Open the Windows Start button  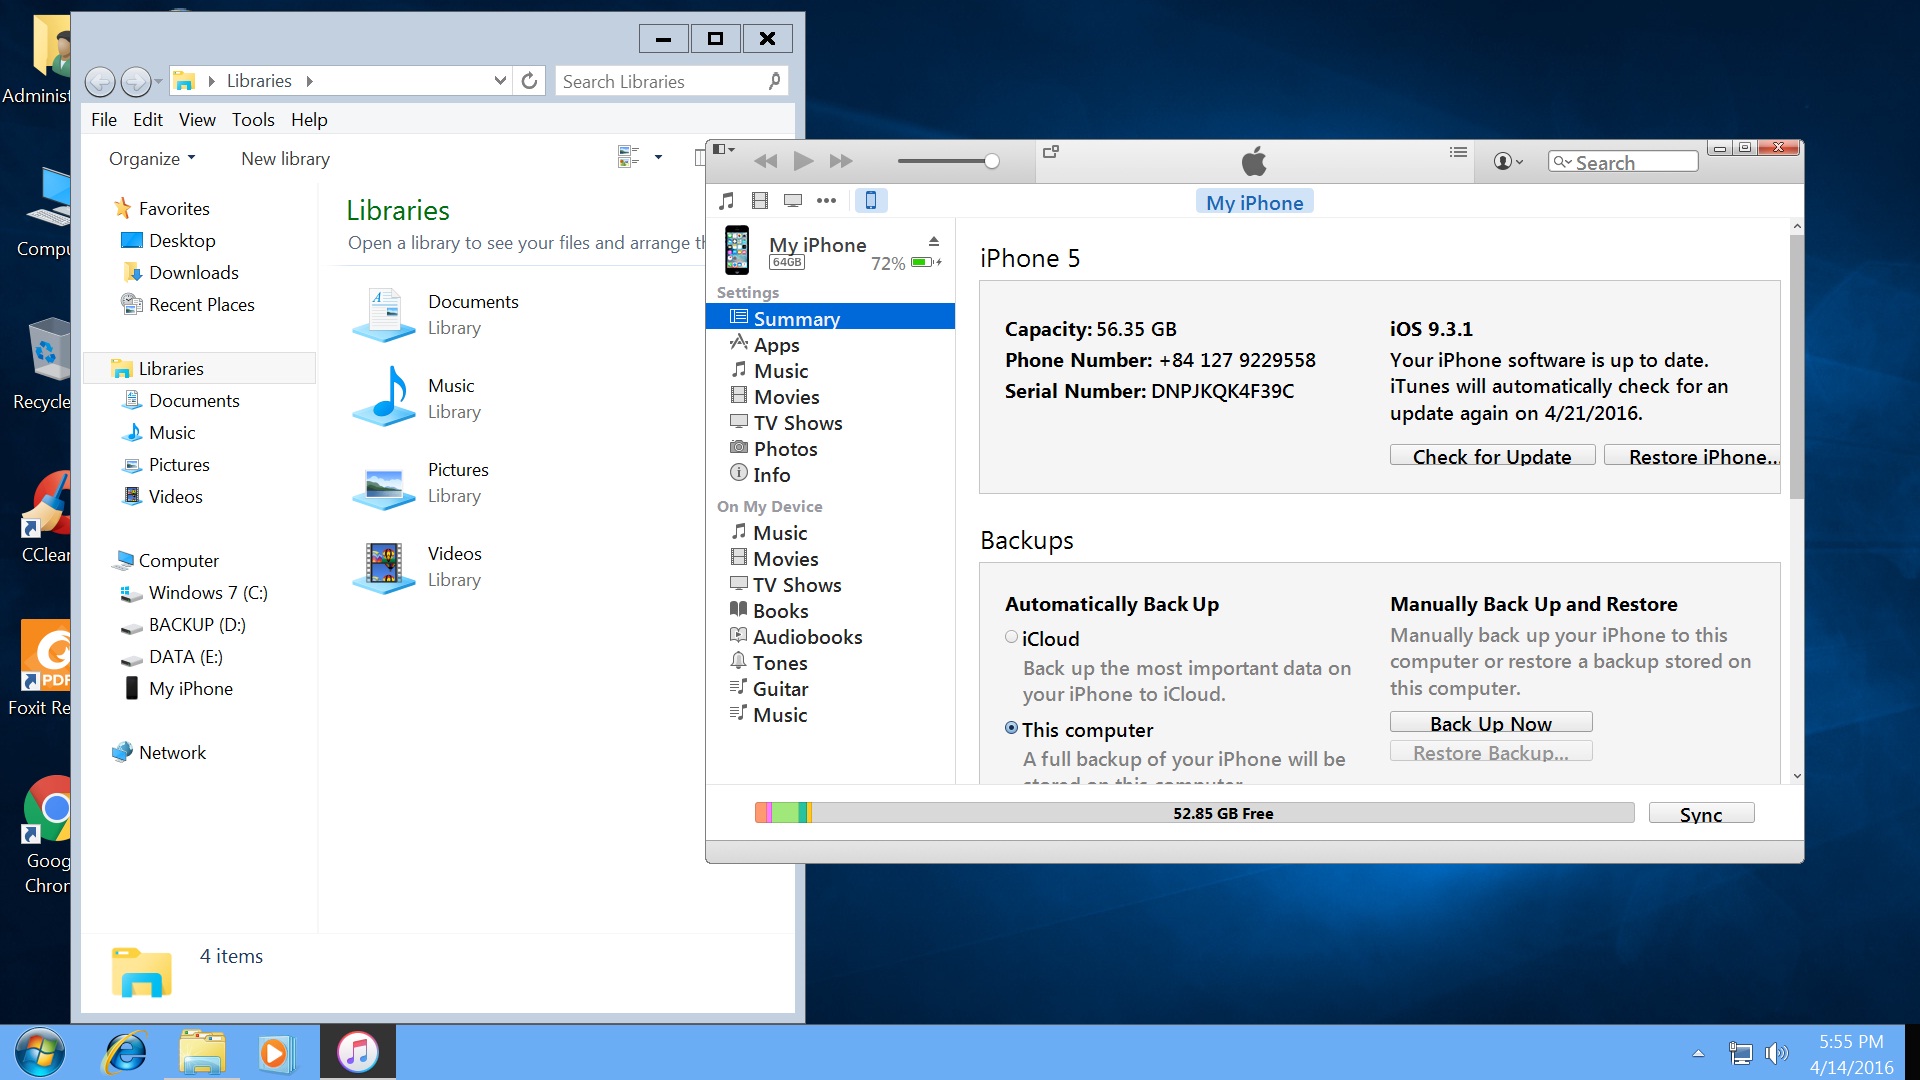pyautogui.click(x=40, y=1052)
